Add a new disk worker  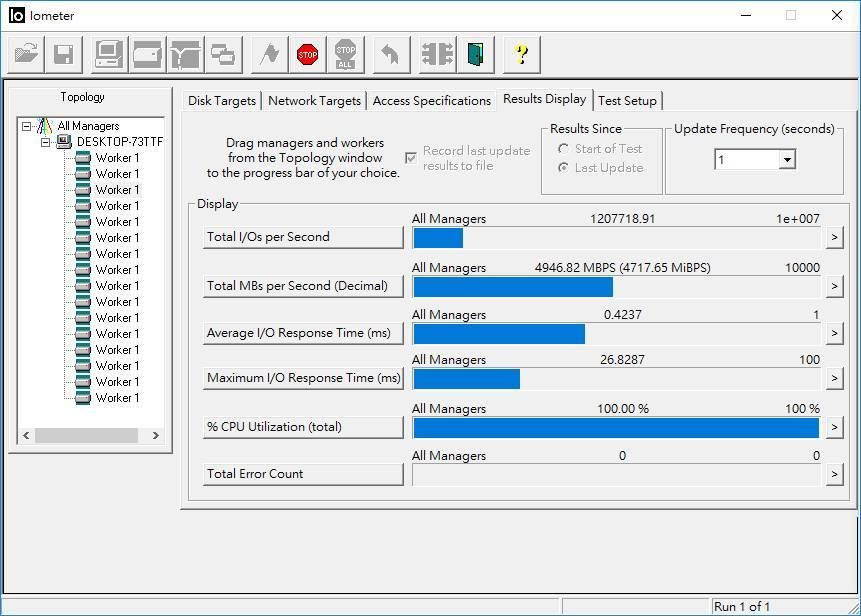click(146, 54)
